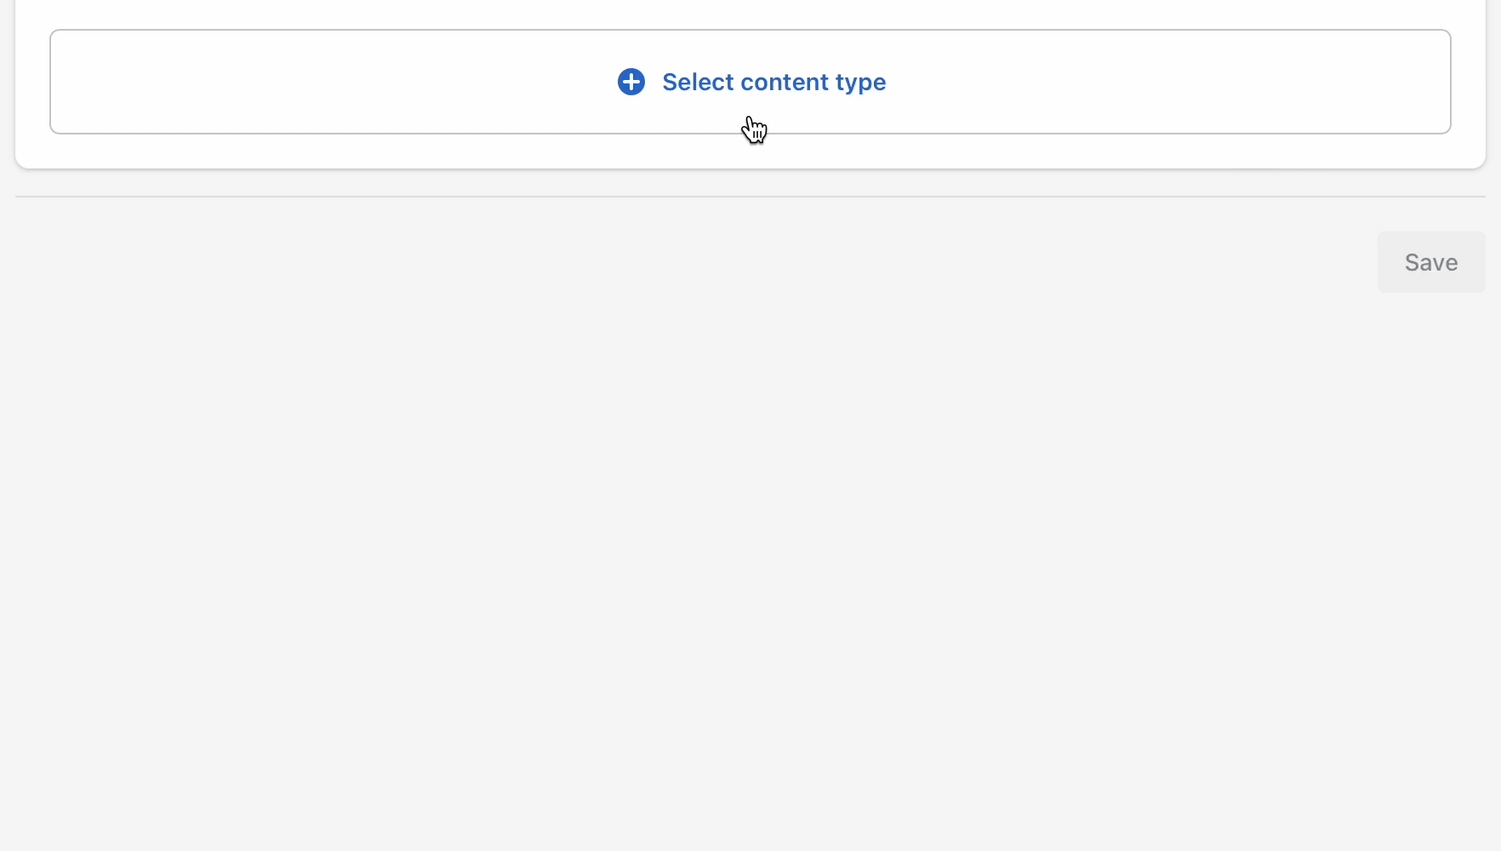The image size is (1501, 851).
Task: Click the blue Select content type label
Action: (x=773, y=82)
